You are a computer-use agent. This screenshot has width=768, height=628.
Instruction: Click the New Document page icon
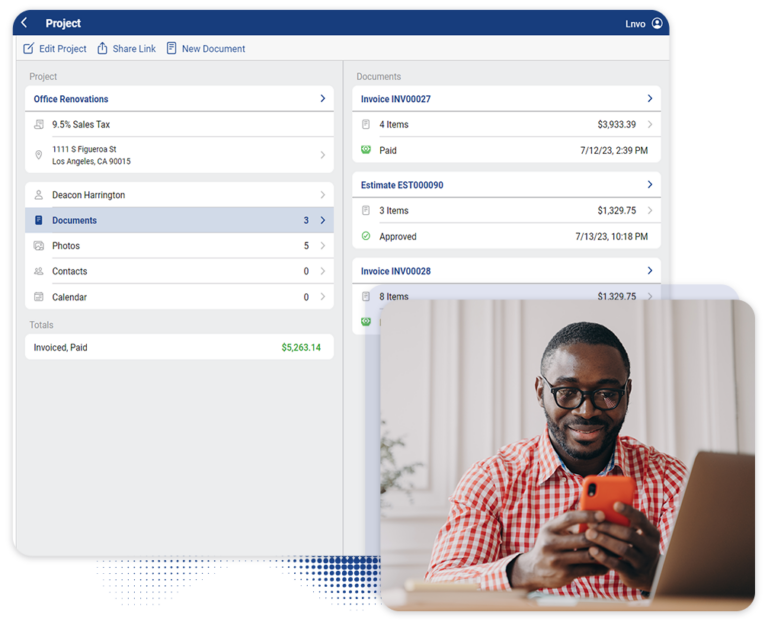click(x=171, y=48)
